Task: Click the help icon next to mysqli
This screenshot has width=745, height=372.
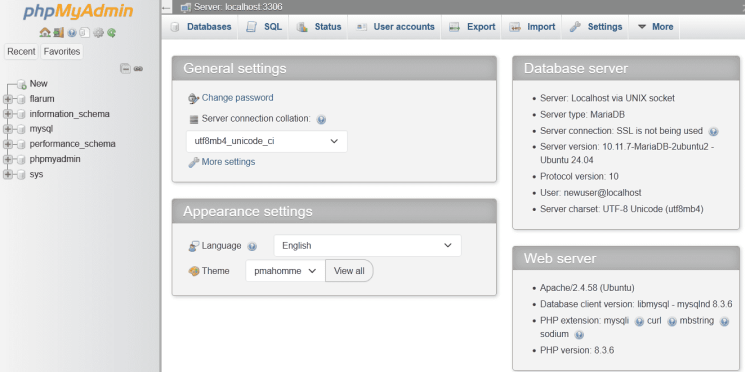Action: click(640, 322)
